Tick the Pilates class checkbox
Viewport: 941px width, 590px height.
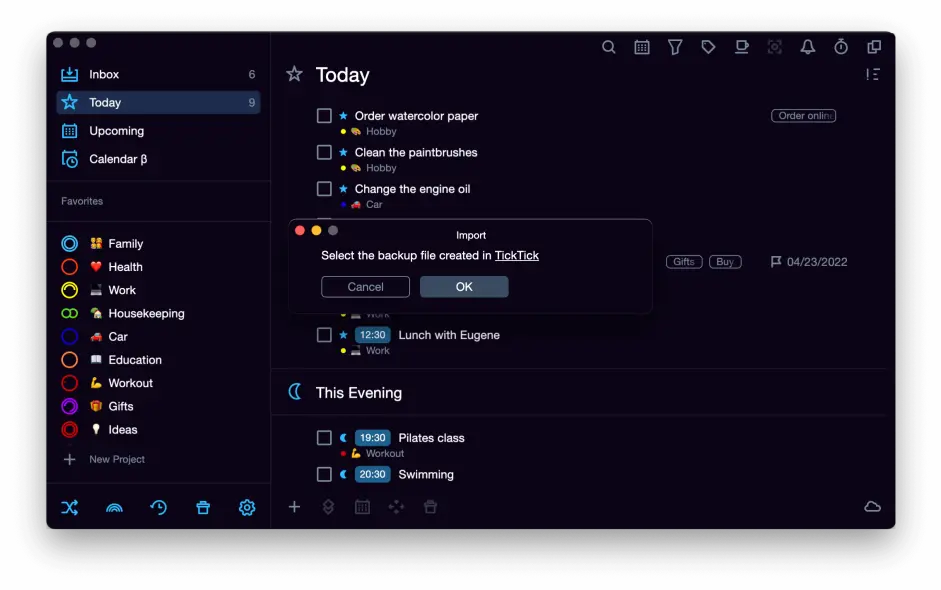pos(324,438)
